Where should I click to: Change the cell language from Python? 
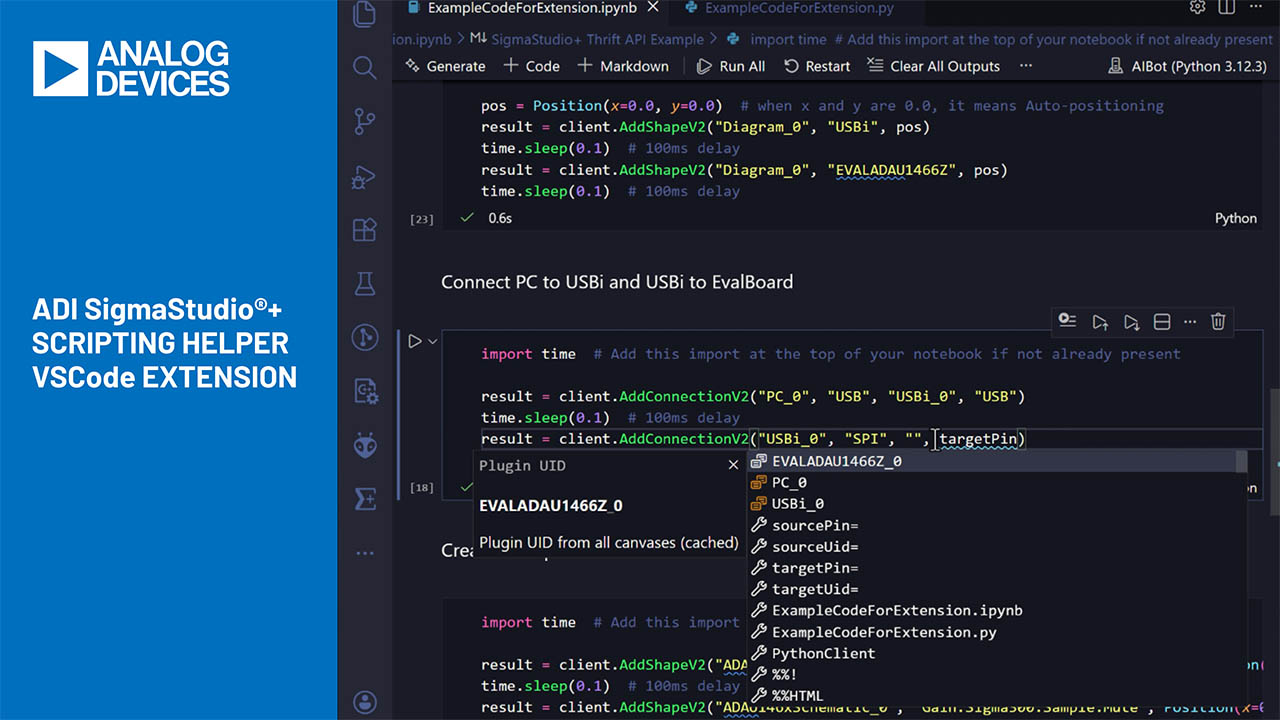1236,218
